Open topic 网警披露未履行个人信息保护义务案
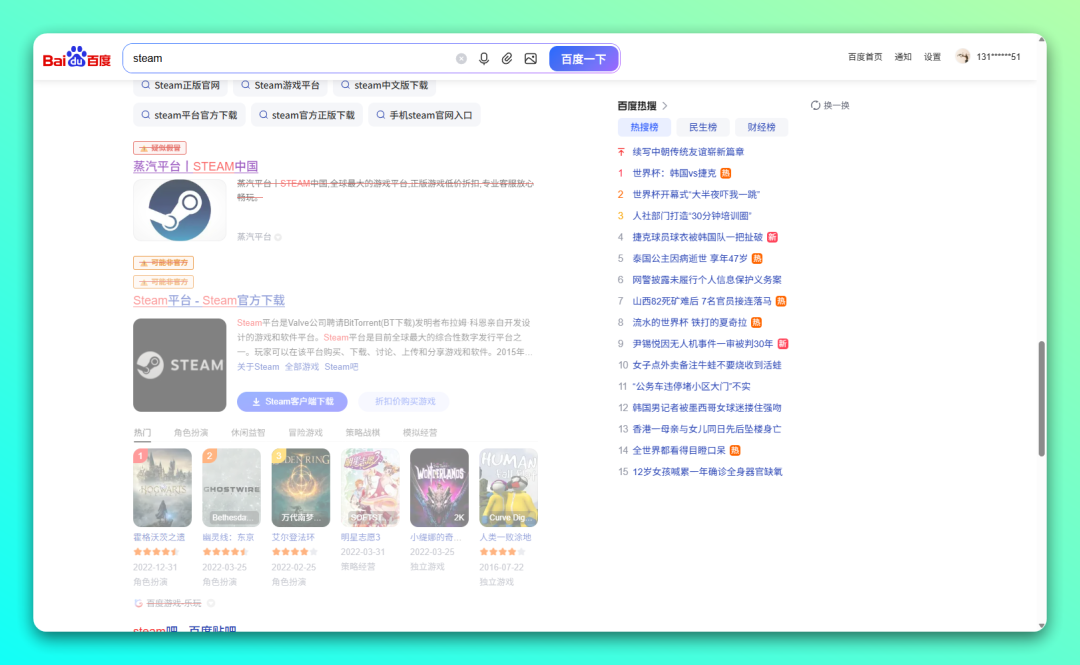The height and width of the screenshot is (665, 1080). pos(707,280)
